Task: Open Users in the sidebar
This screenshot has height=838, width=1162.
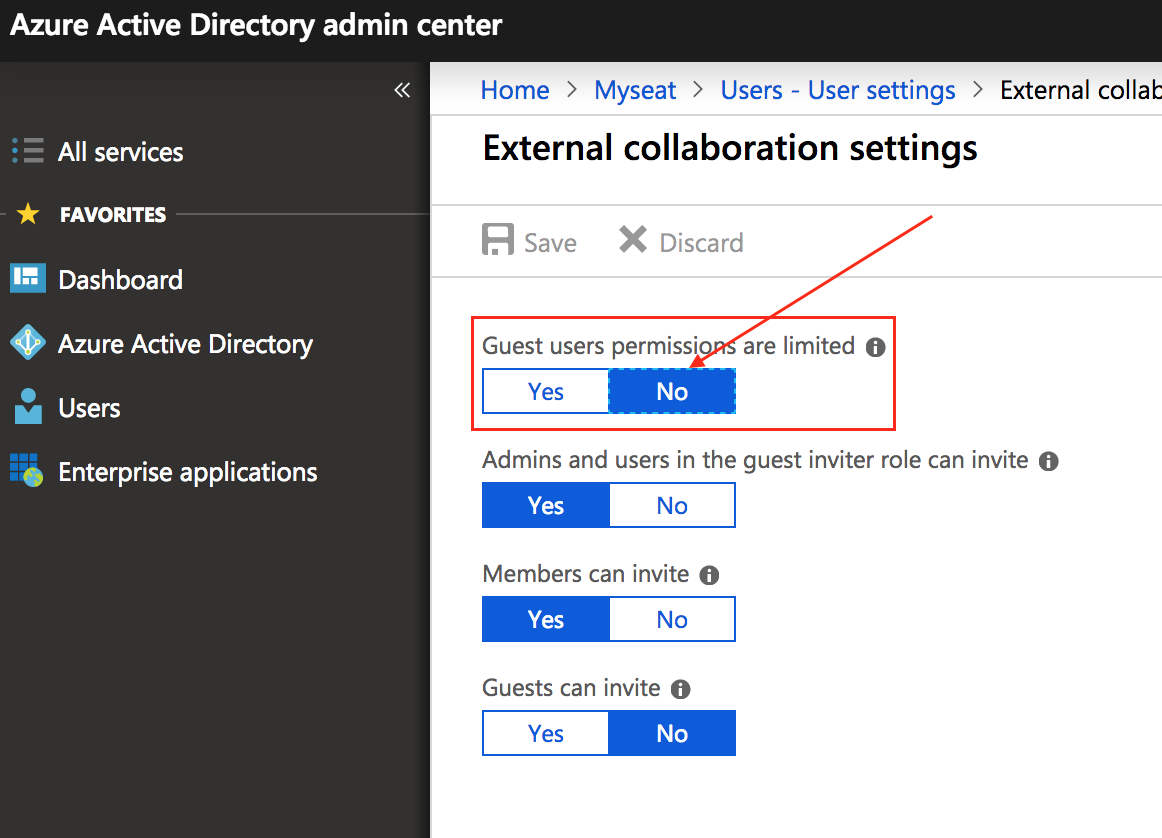Action: point(89,408)
